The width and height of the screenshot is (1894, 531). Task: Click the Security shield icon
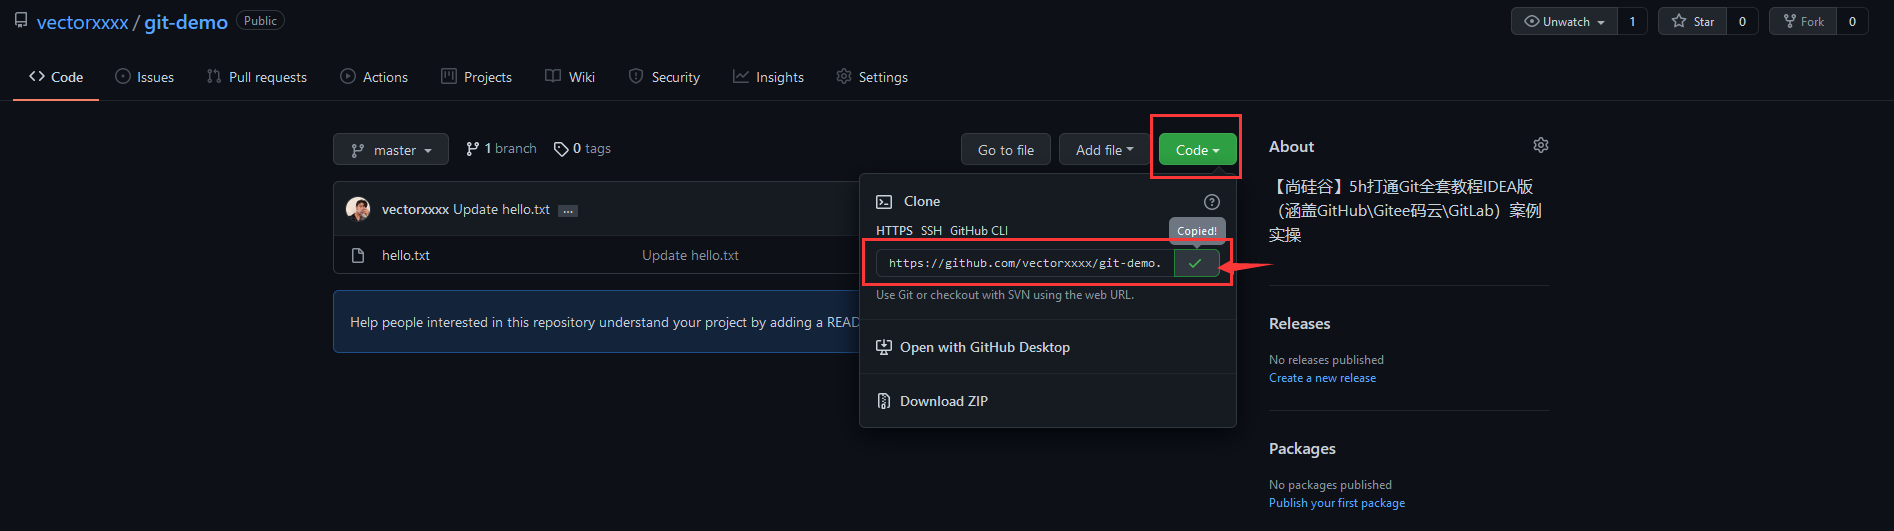[x=636, y=76]
